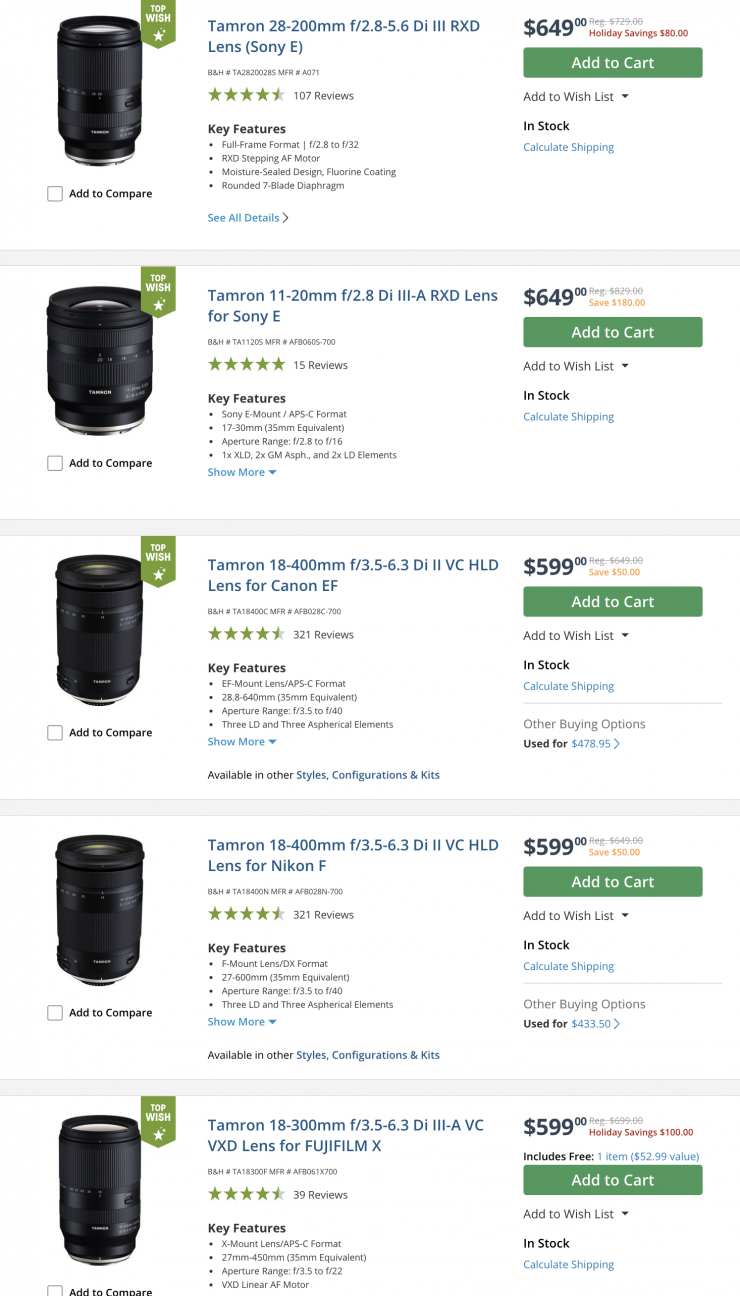Viewport: 740px width, 1296px height.
Task: Click Top Wish badge on Tamron 11-20mm lens
Action: [x=158, y=290]
